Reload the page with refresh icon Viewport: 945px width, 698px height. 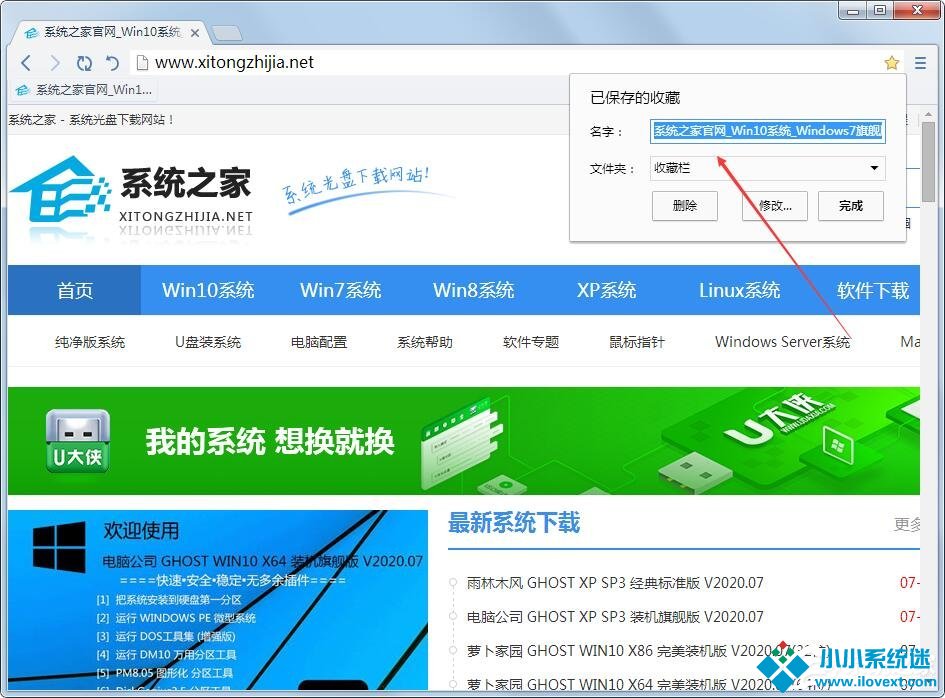(84, 63)
